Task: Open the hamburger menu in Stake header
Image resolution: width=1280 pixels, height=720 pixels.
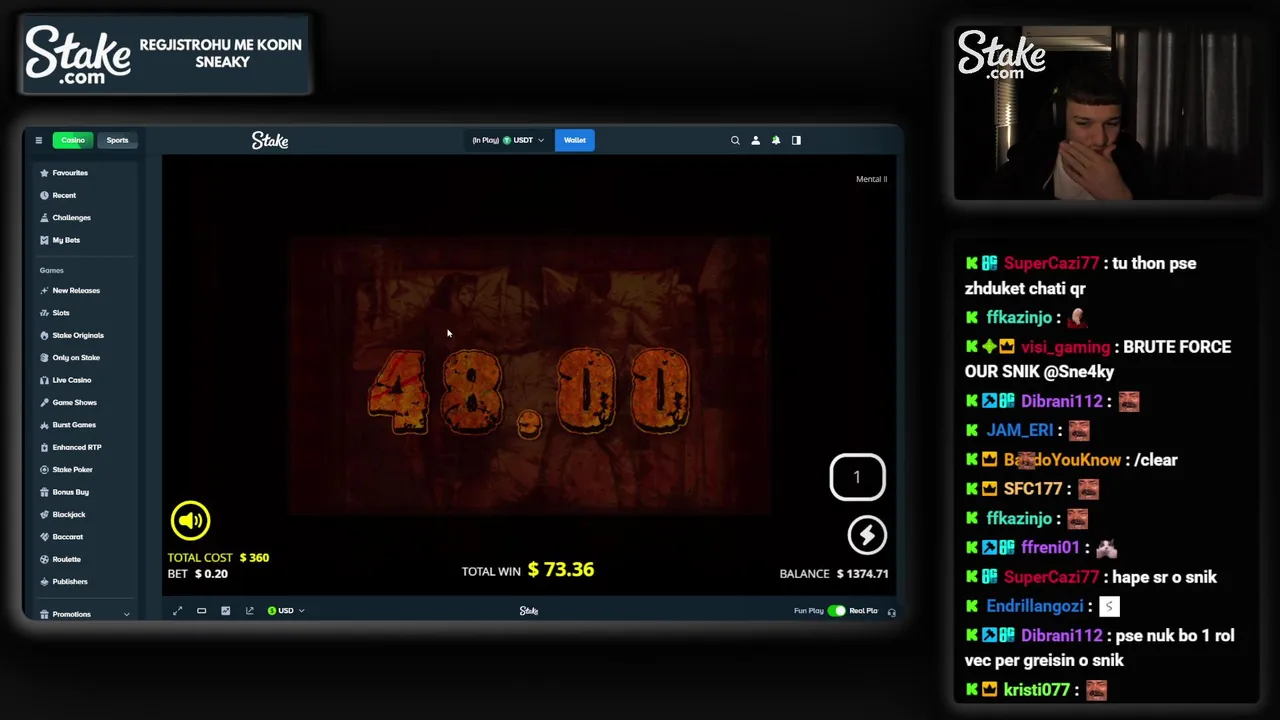Action: [39, 140]
